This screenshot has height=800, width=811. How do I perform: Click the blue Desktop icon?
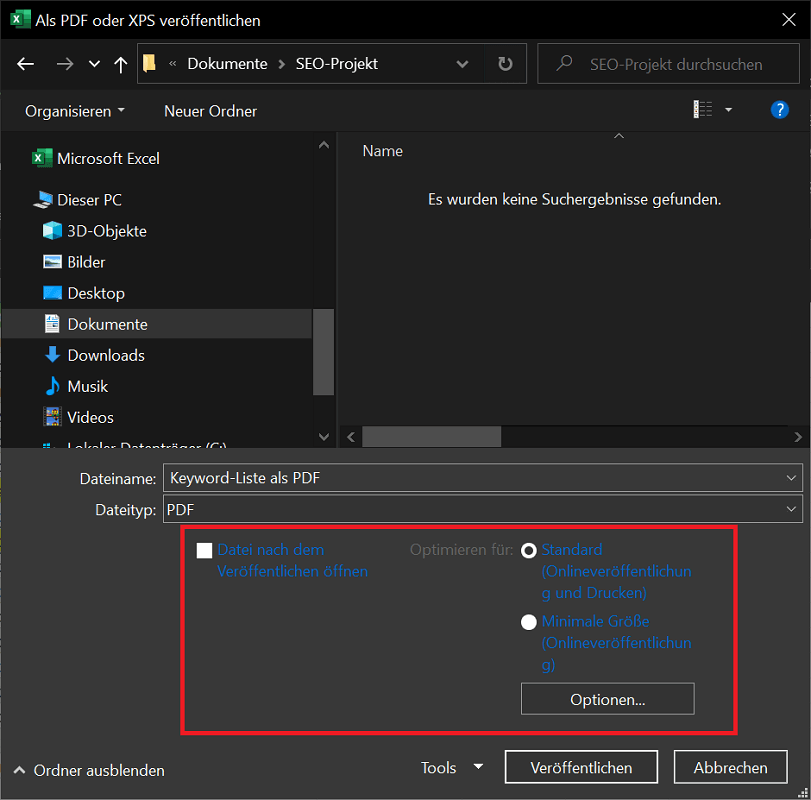tap(52, 293)
